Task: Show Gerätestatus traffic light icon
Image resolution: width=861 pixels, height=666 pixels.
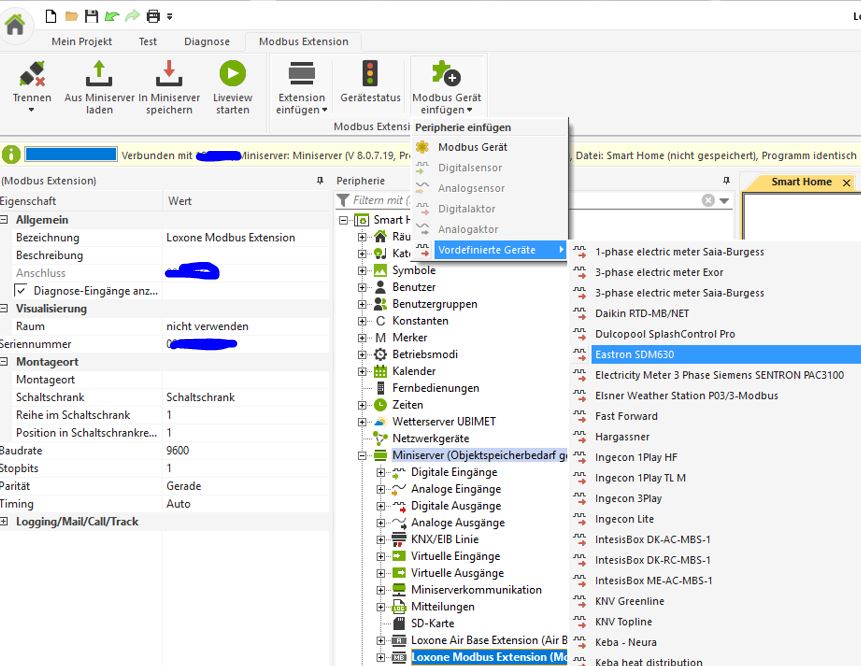Action: (370, 73)
